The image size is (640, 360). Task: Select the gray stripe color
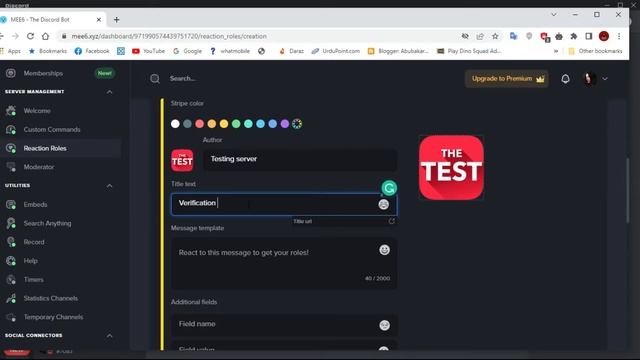(187, 124)
